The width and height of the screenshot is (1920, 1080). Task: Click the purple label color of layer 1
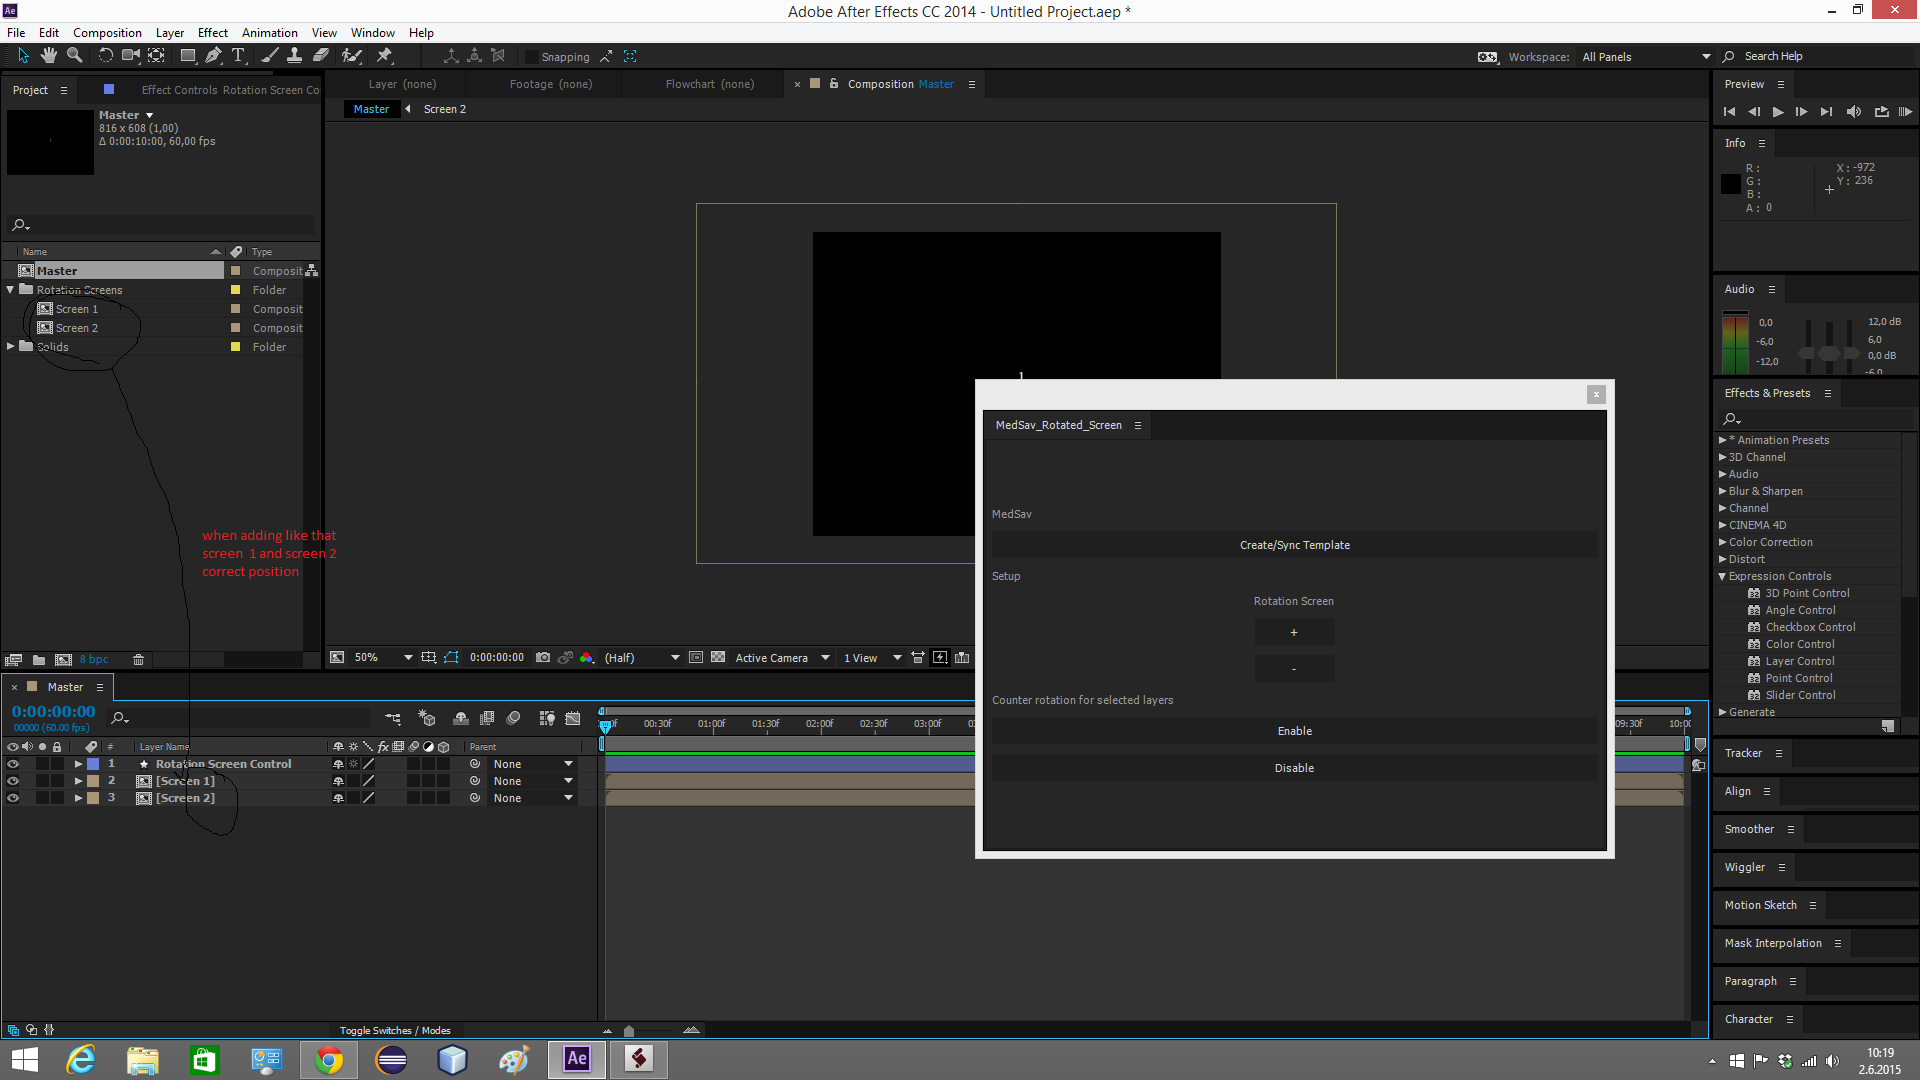[x=93, y=764]
